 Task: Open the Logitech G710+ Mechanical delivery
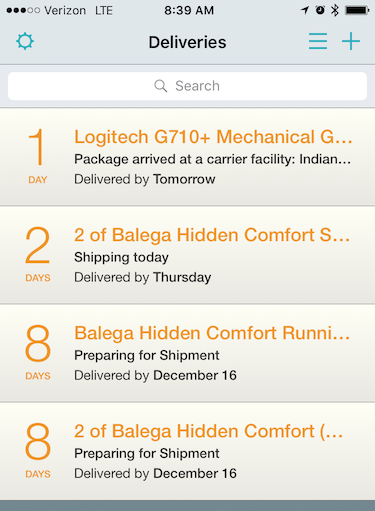(x=187, y=157)
